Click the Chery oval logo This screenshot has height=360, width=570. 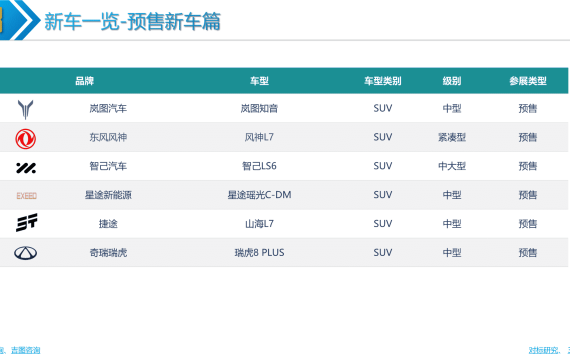pos(25,253)
